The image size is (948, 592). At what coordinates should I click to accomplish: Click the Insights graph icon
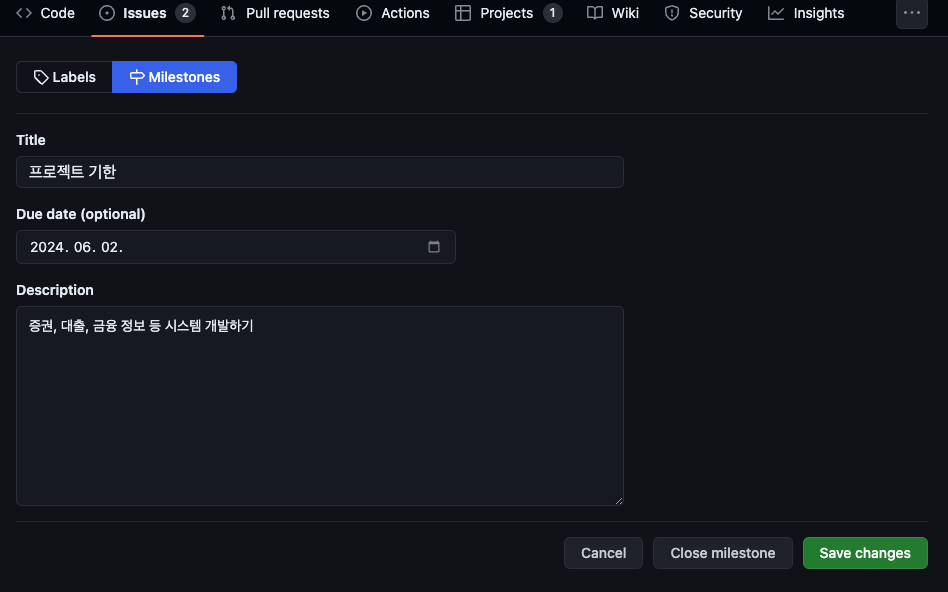[776, 13]
